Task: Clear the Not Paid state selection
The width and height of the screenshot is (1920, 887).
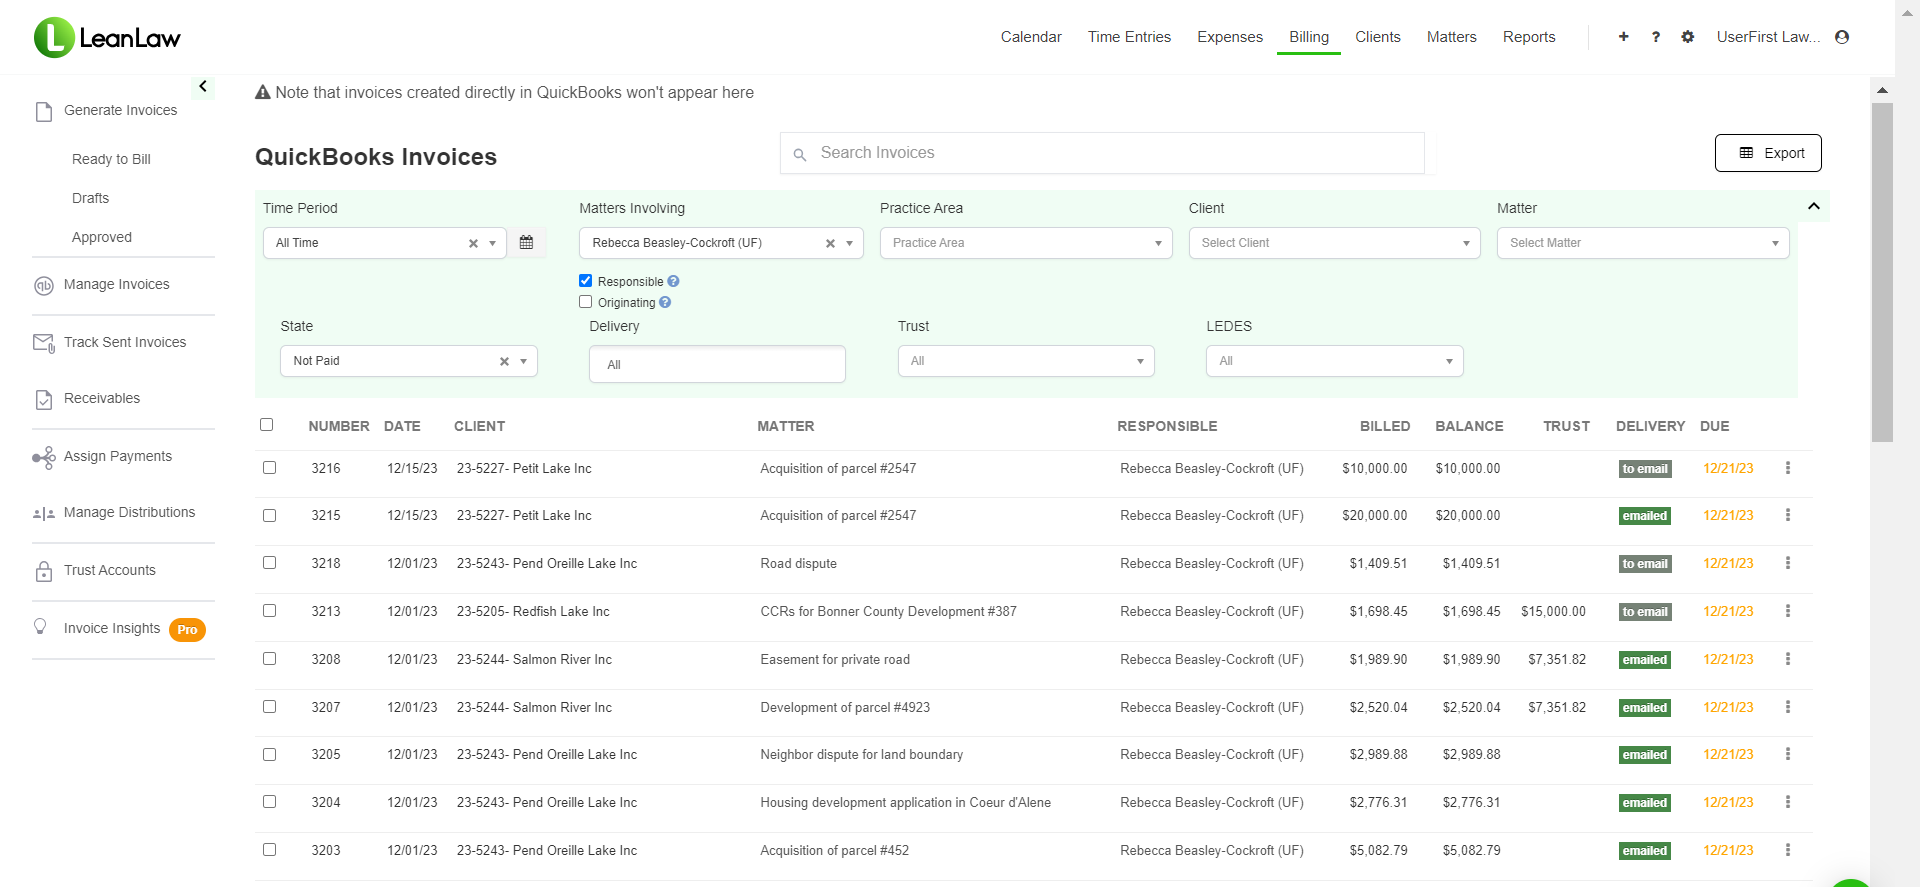Action: (x=504, y=362)
